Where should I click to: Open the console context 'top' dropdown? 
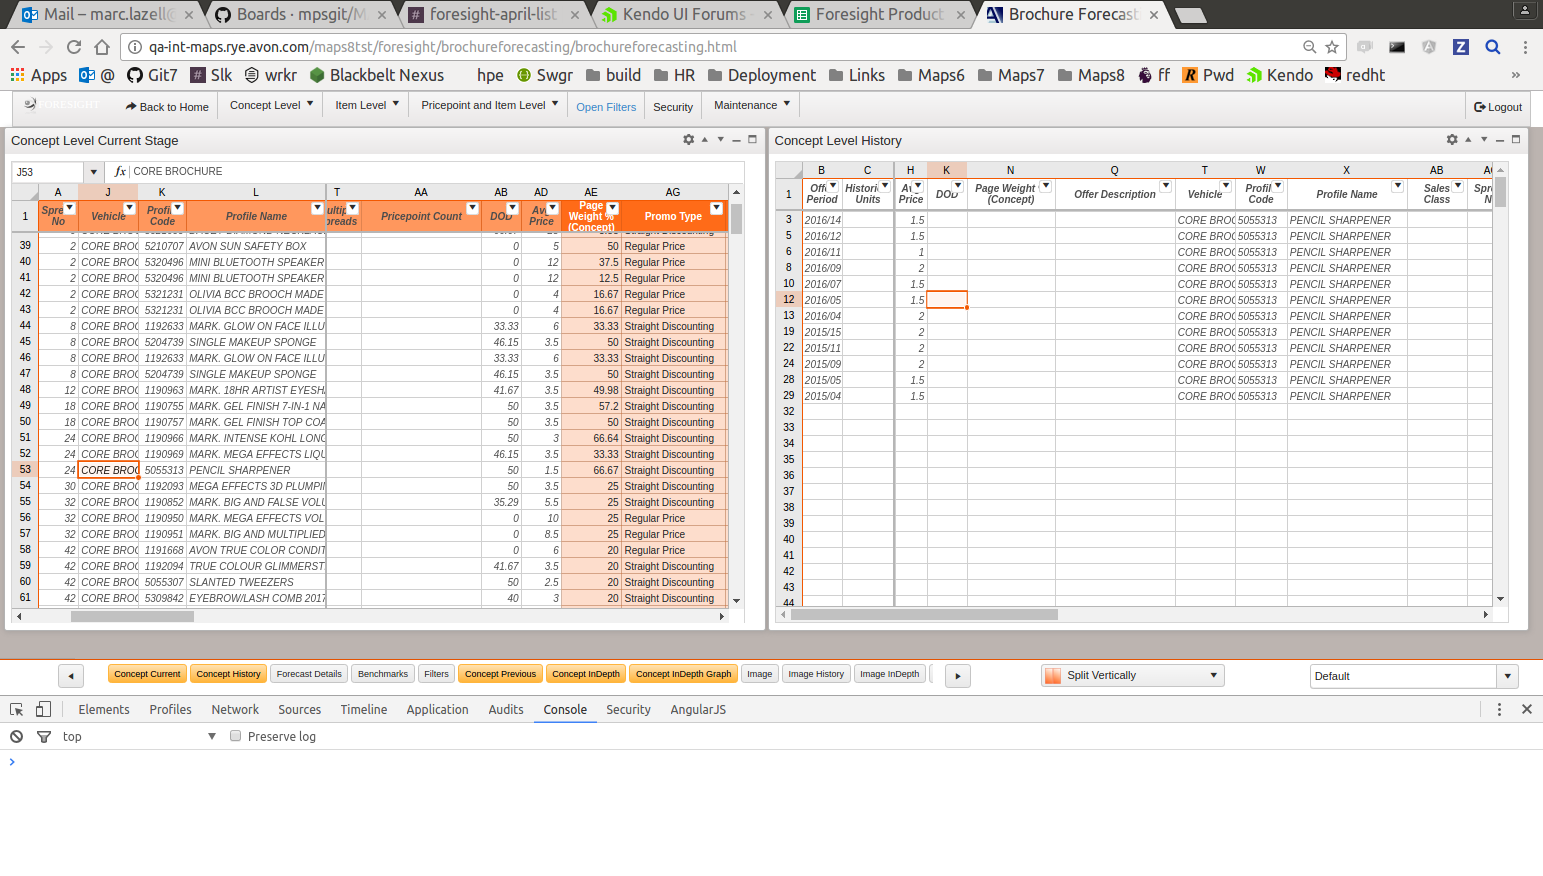click(139, 736)
